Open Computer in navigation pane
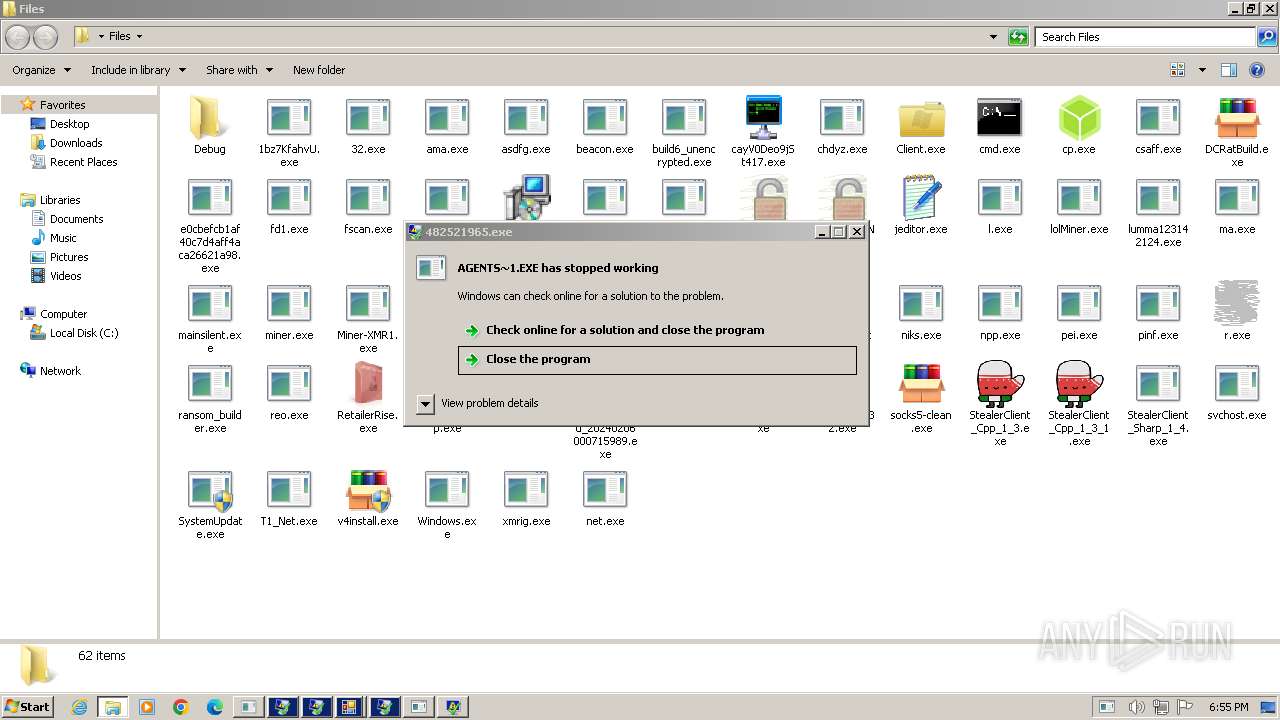Image resolution: width=1280 pixels, height=720 pixels. click(63, 314)
